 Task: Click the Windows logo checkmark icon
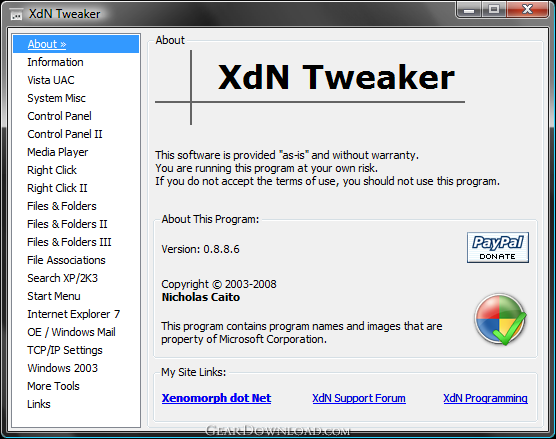[500, 319]
